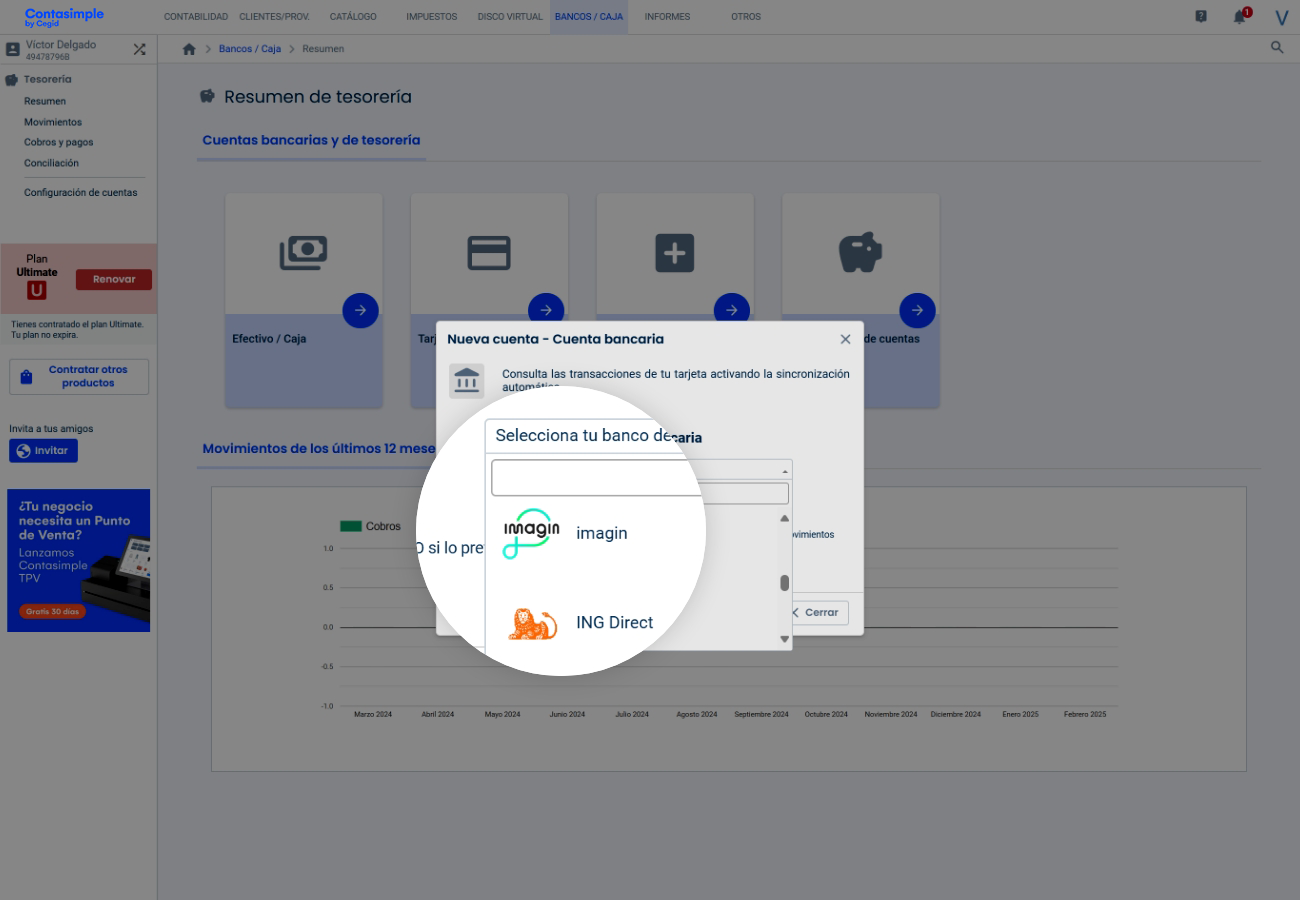Image resolution: width=1300 pixels, height=900 pixels.
Task: Click the plus icon account card
Action: 675,253
